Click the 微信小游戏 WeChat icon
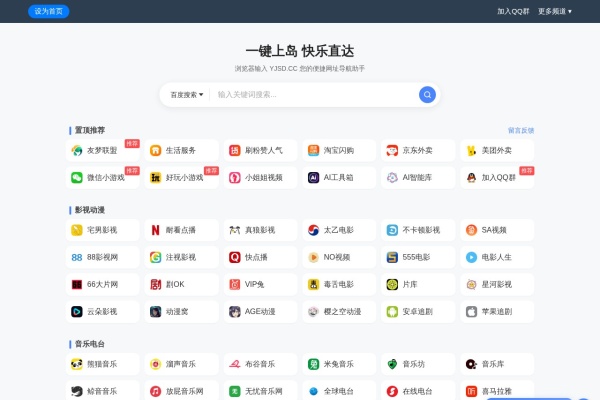Image resolution: width=600 pixels, height=400 pixels. (x=77, y=178)
